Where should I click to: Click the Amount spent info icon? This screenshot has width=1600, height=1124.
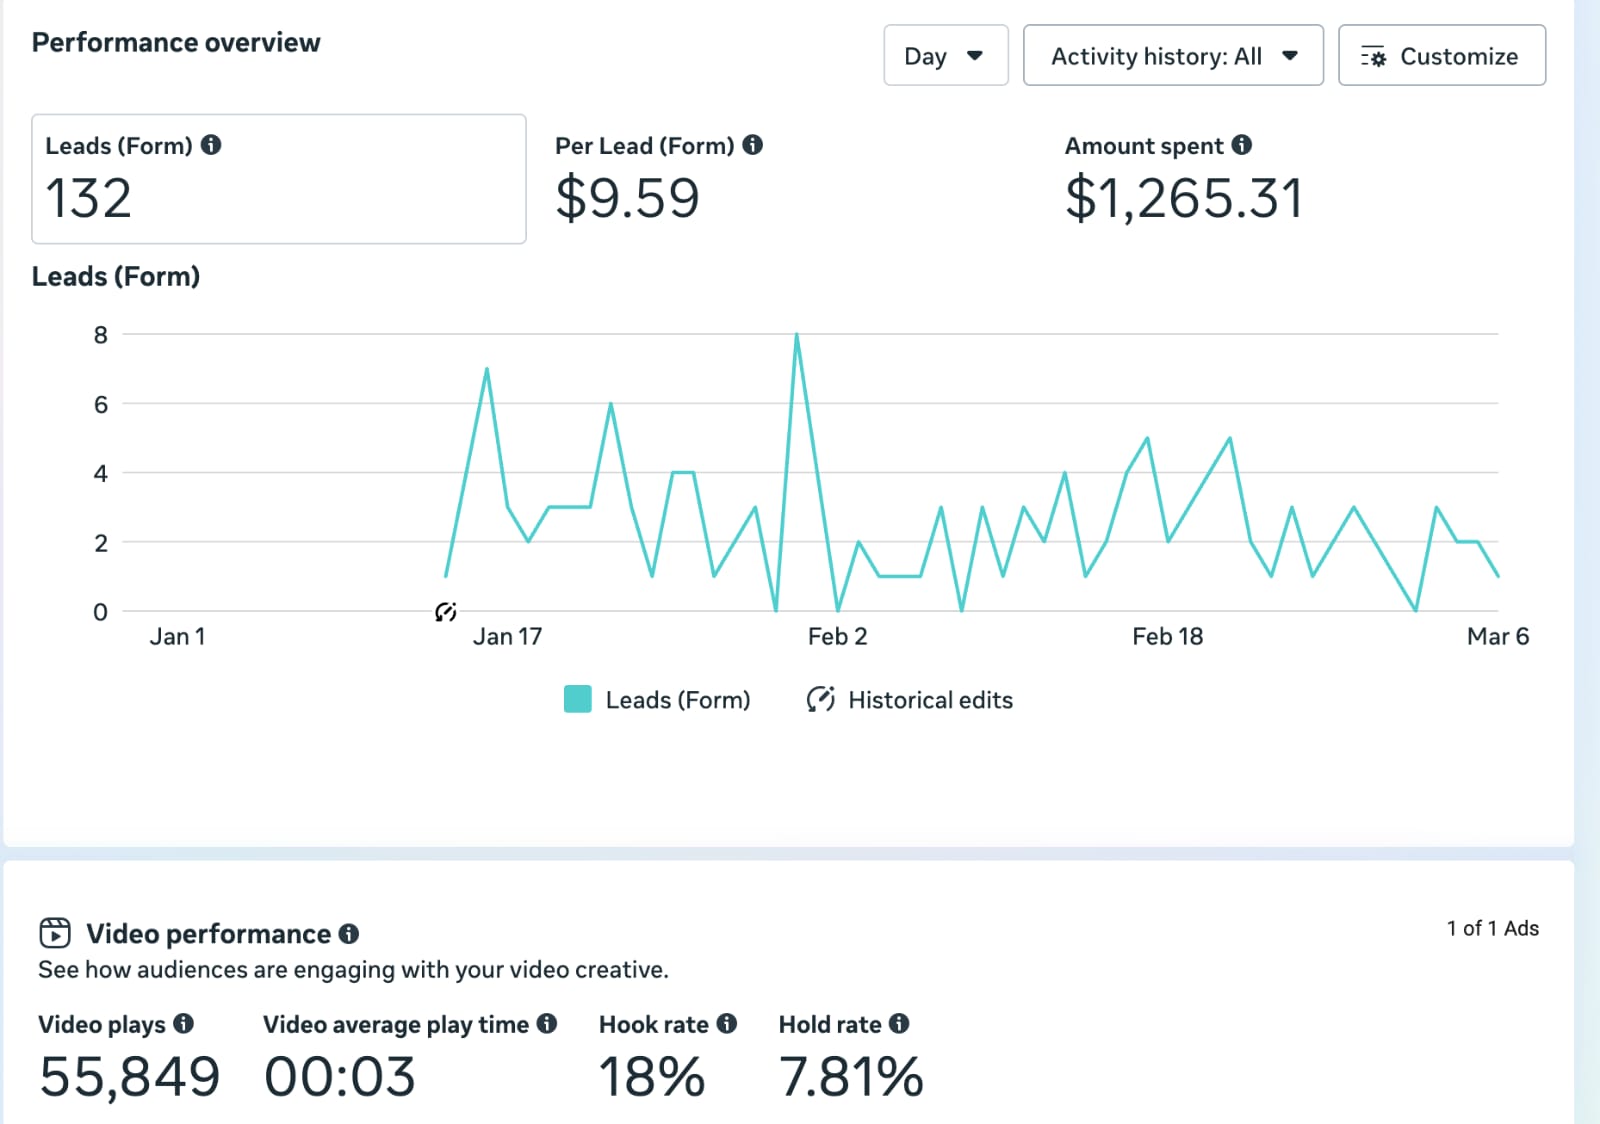point(1244,144)
